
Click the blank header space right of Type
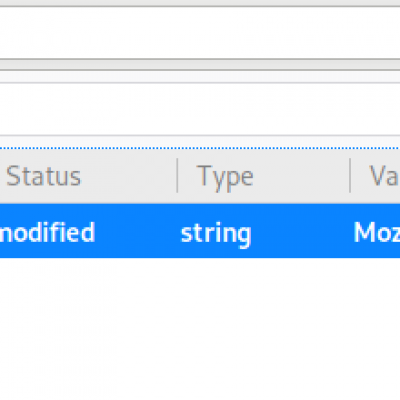301,176
